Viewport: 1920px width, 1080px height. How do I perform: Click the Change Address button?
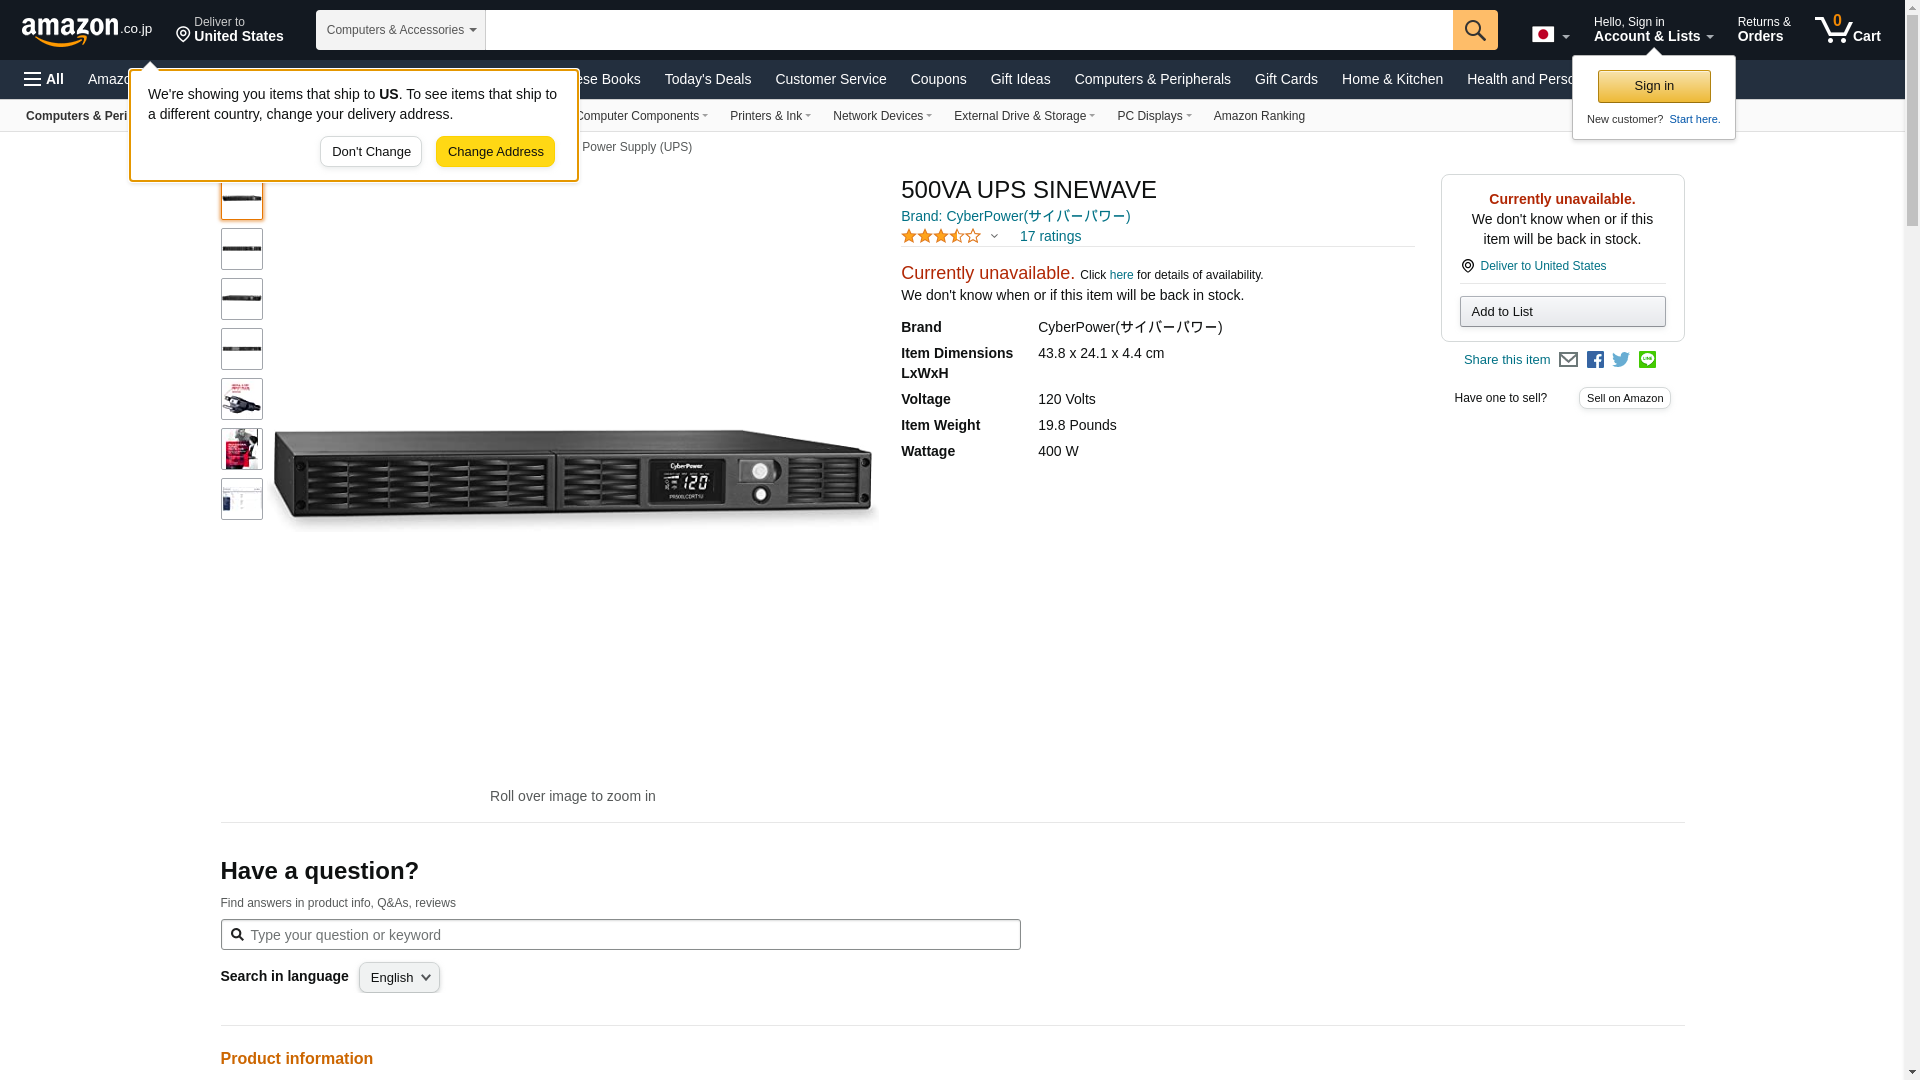[495, 152]
